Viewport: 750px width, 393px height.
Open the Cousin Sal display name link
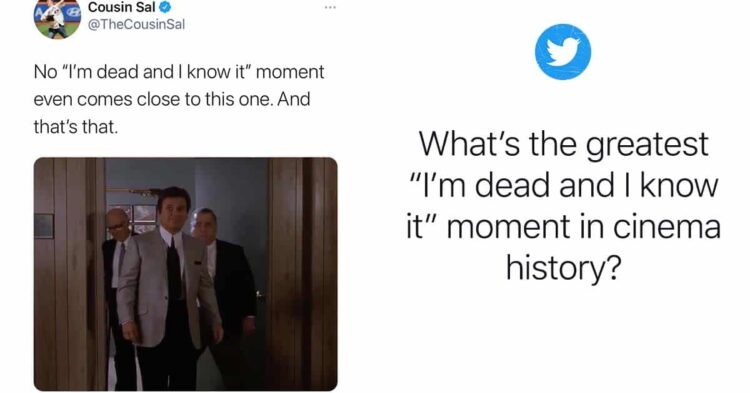[122, 8]
